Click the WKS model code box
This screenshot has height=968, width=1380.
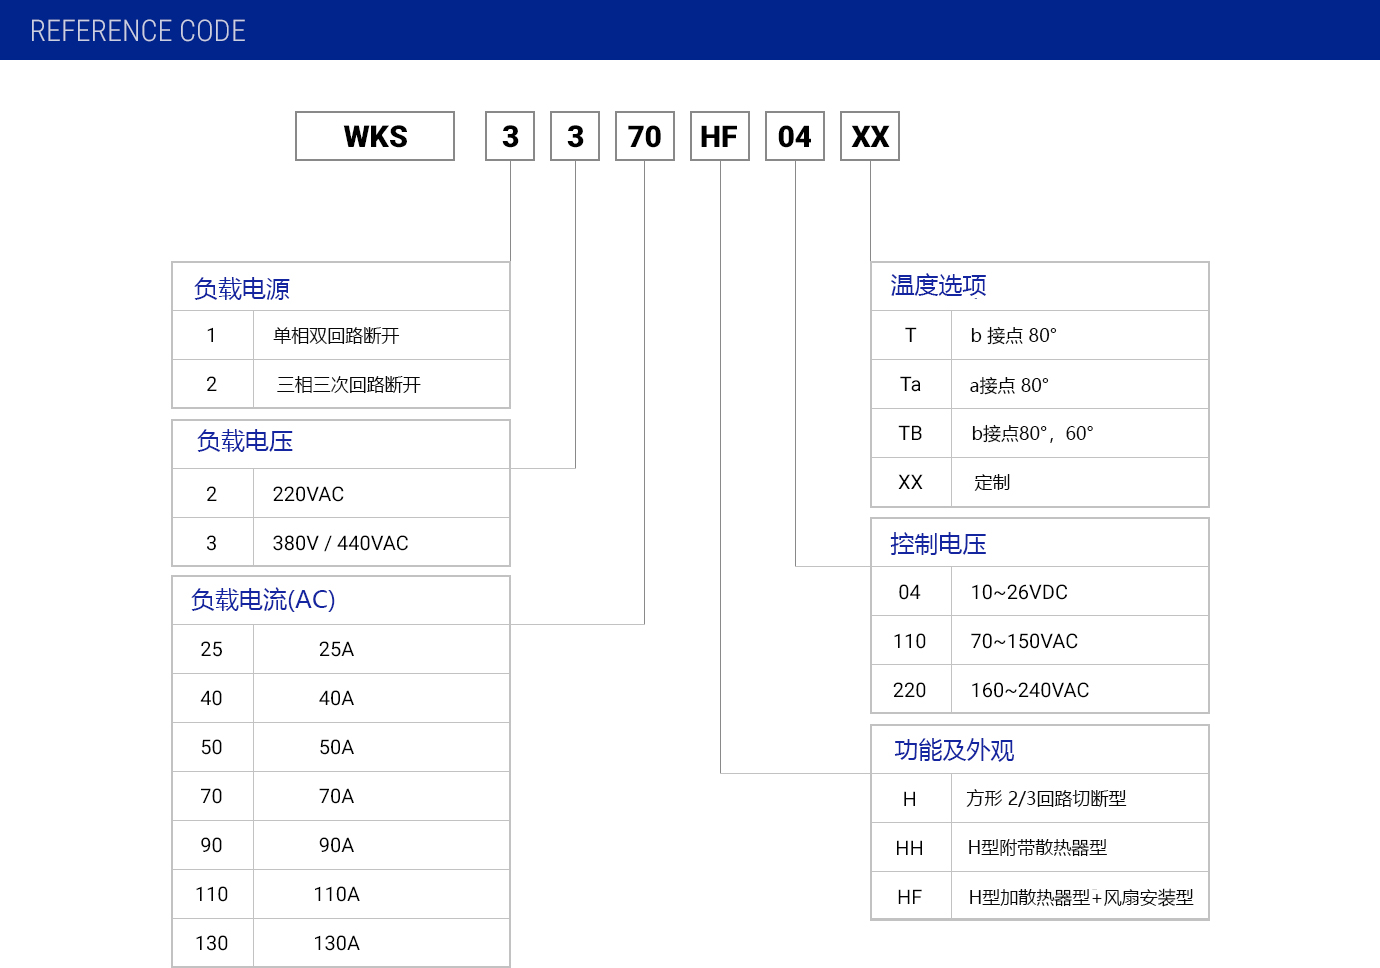374,136
